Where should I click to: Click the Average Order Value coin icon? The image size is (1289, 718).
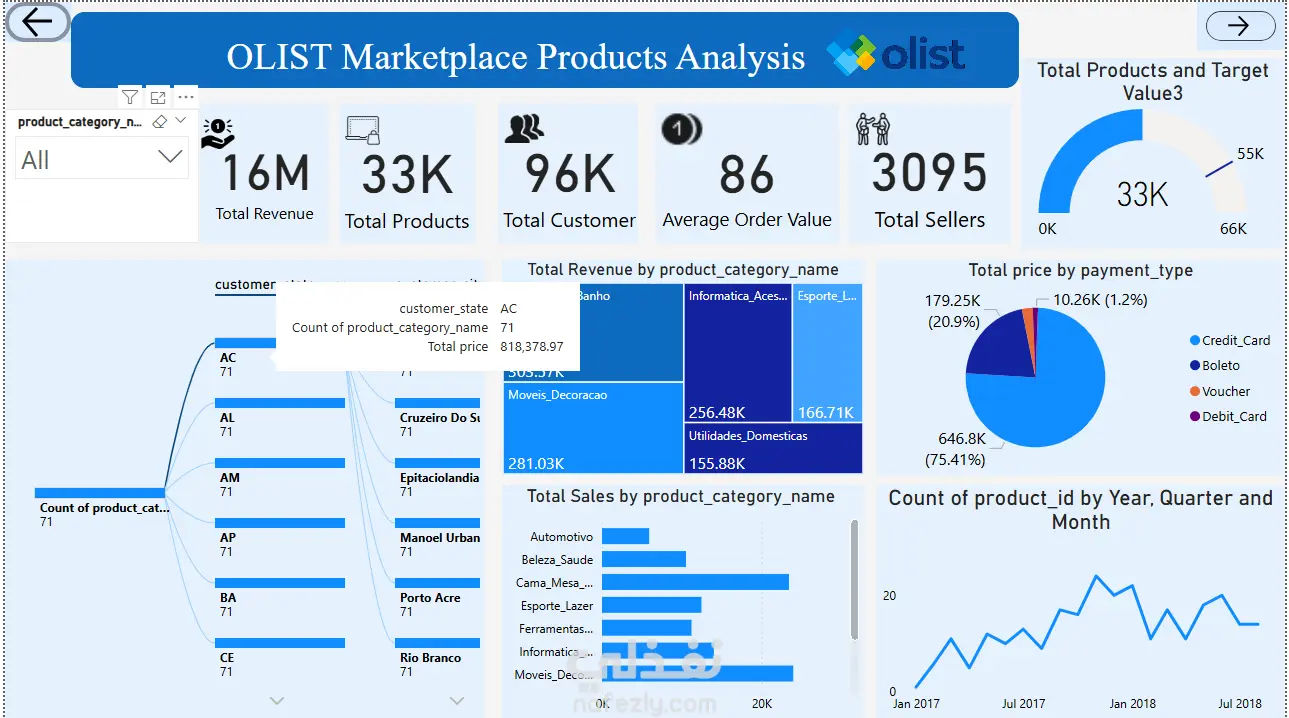682,129
